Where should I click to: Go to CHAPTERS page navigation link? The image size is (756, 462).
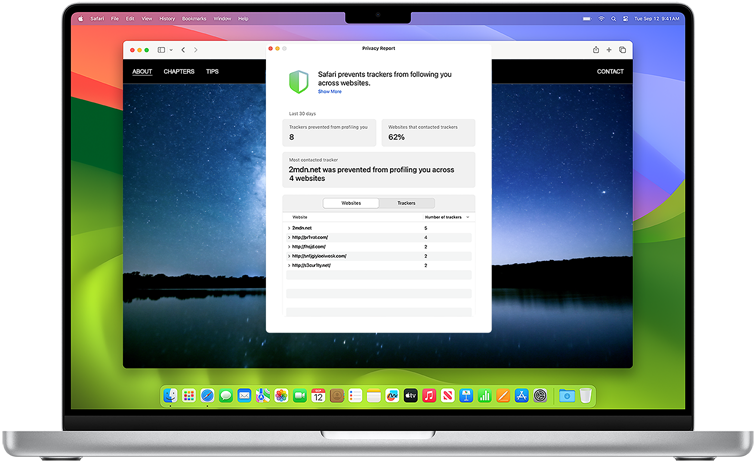tap(179, 72)
